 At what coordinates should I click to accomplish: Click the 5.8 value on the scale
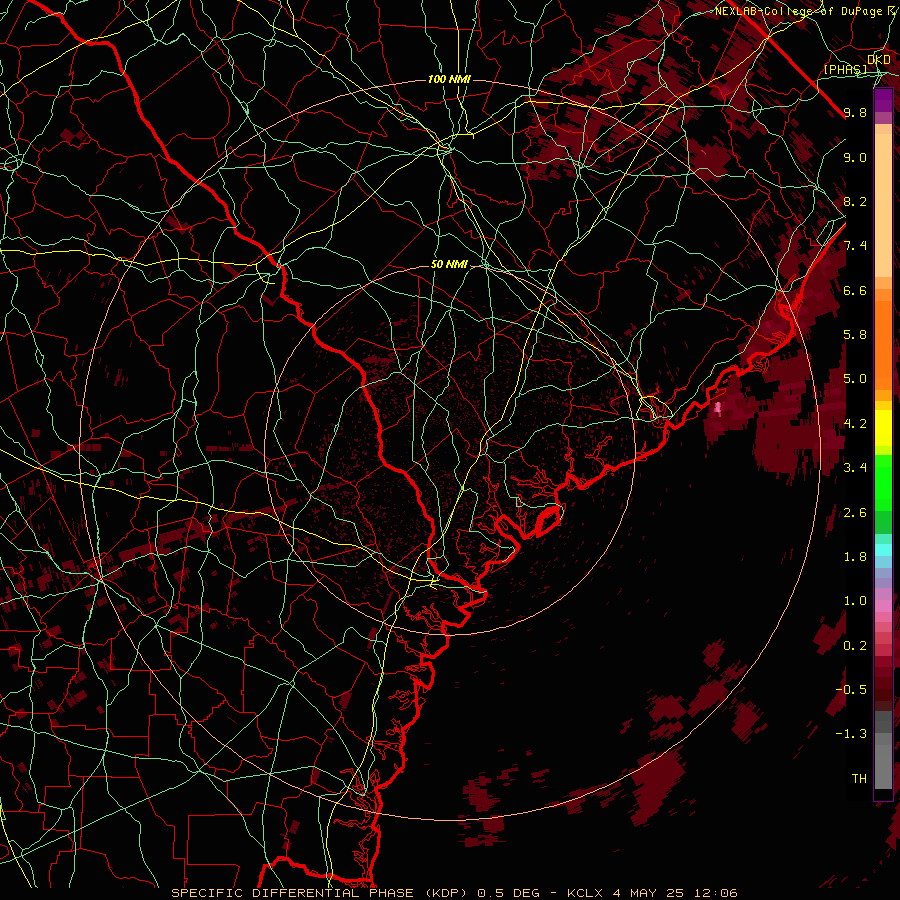(x=855, y=335)
